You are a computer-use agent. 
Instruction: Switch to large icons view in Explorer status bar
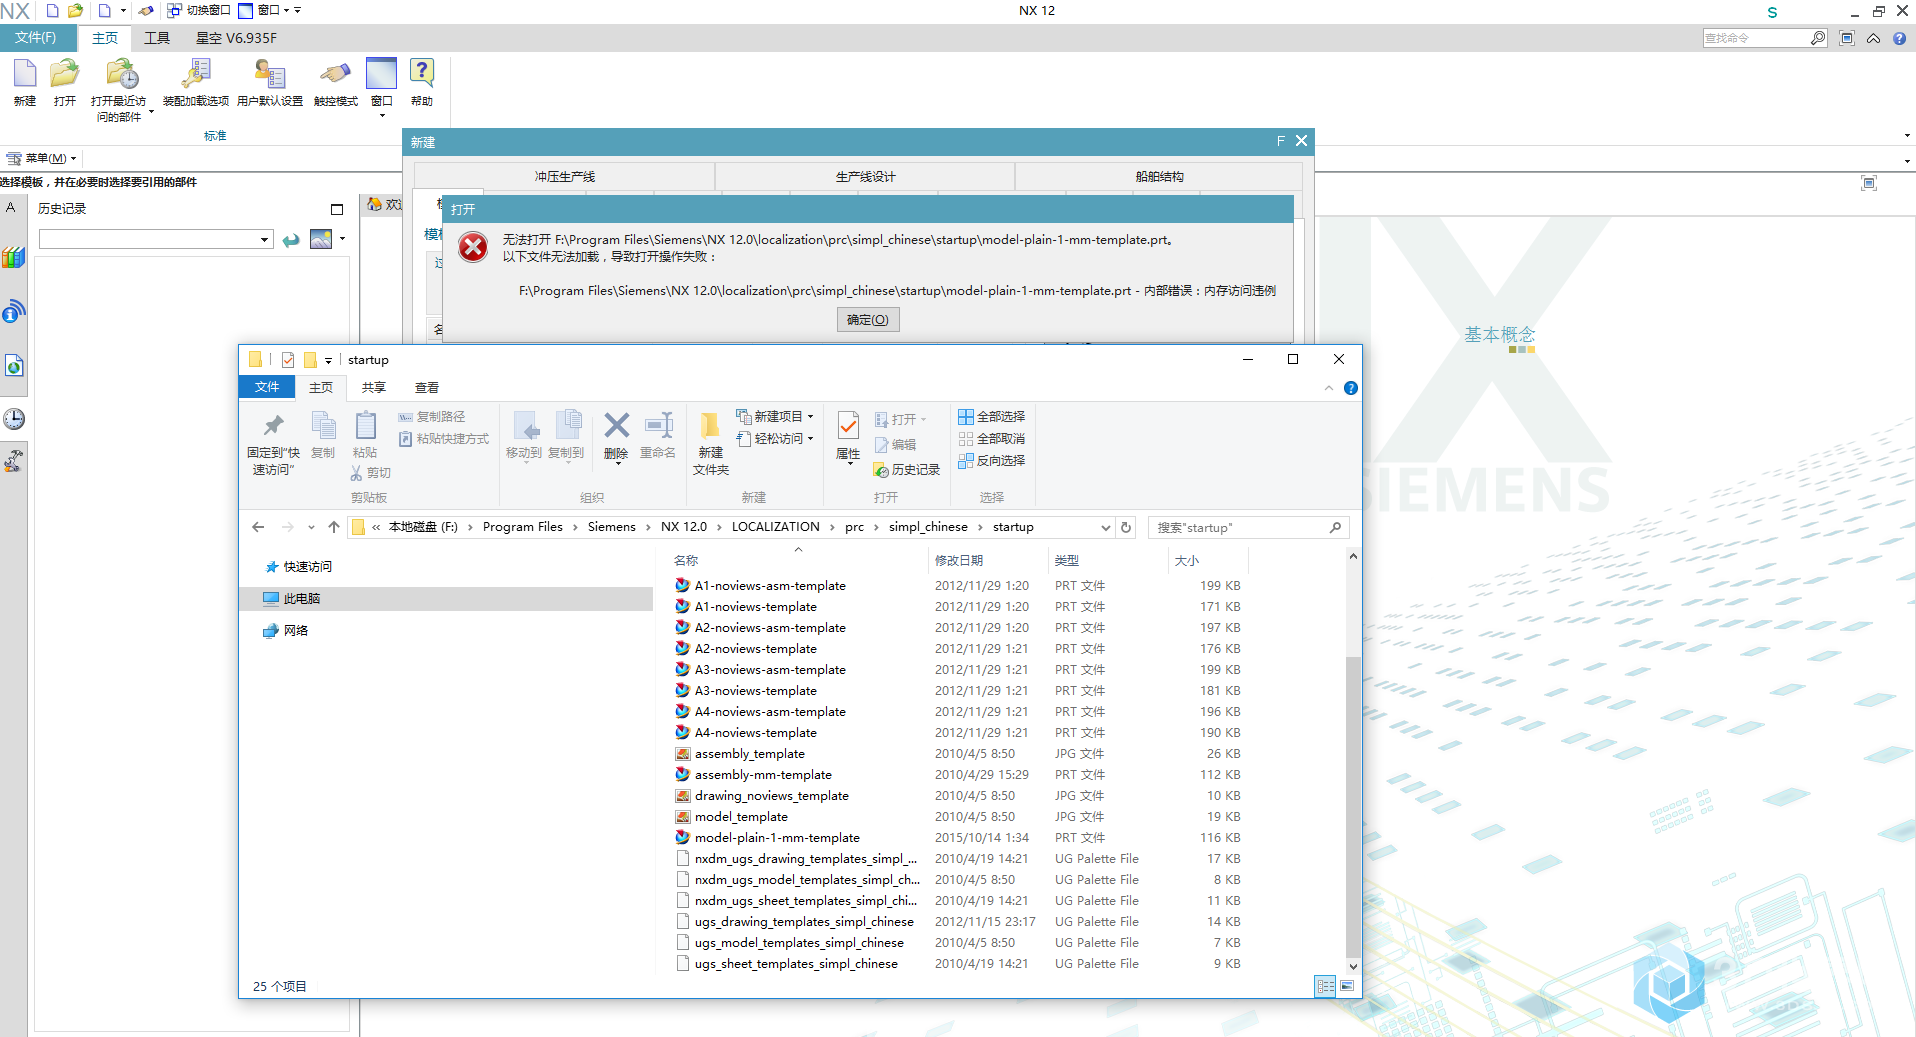1347,986
